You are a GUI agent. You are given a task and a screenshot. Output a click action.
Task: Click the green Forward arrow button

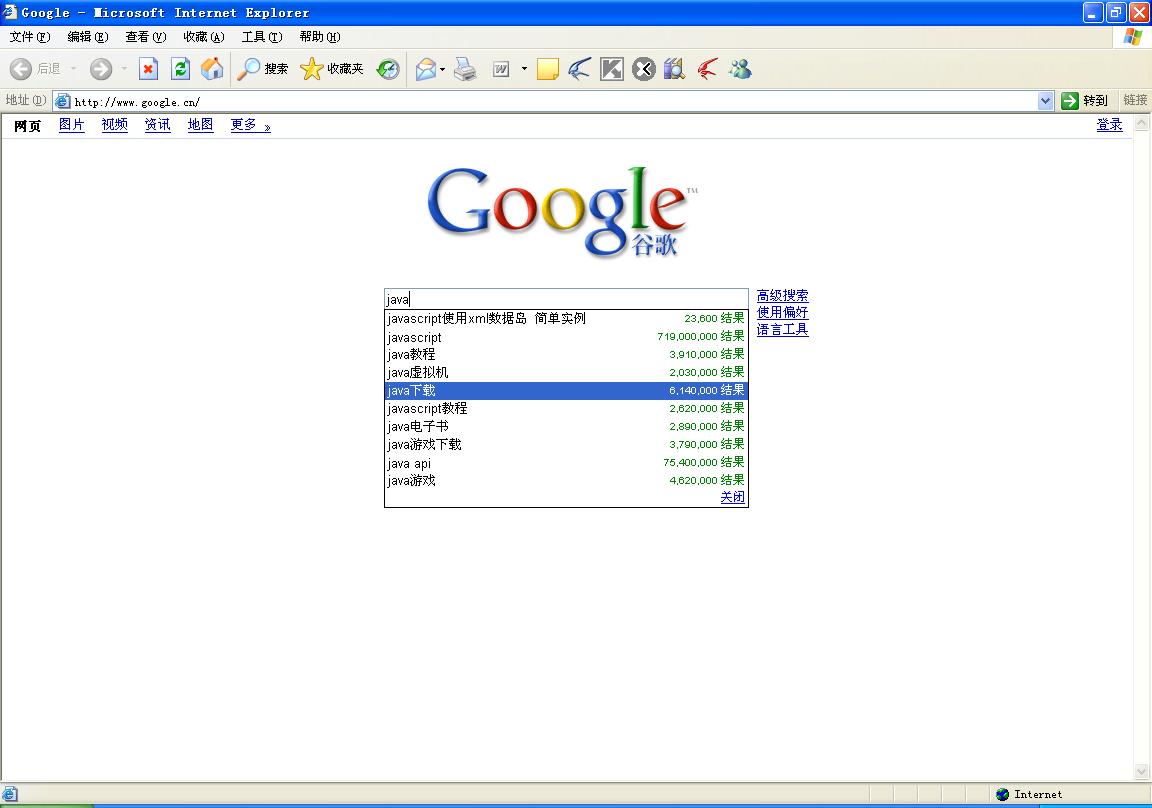(x=101, y=69)
